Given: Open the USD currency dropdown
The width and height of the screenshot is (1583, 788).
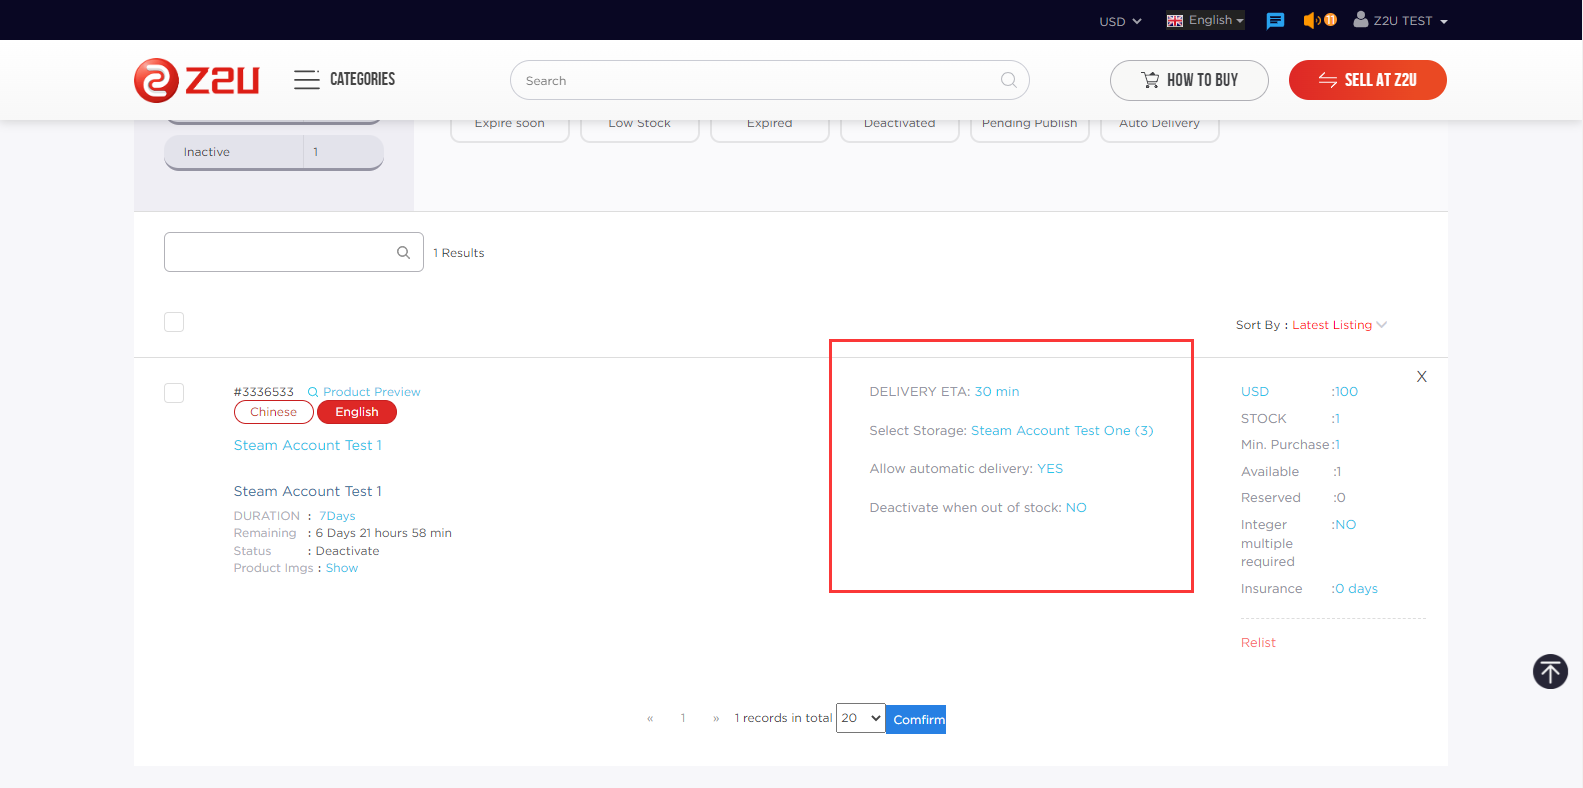Looking at the screenshot, I should coord(1120,21).
